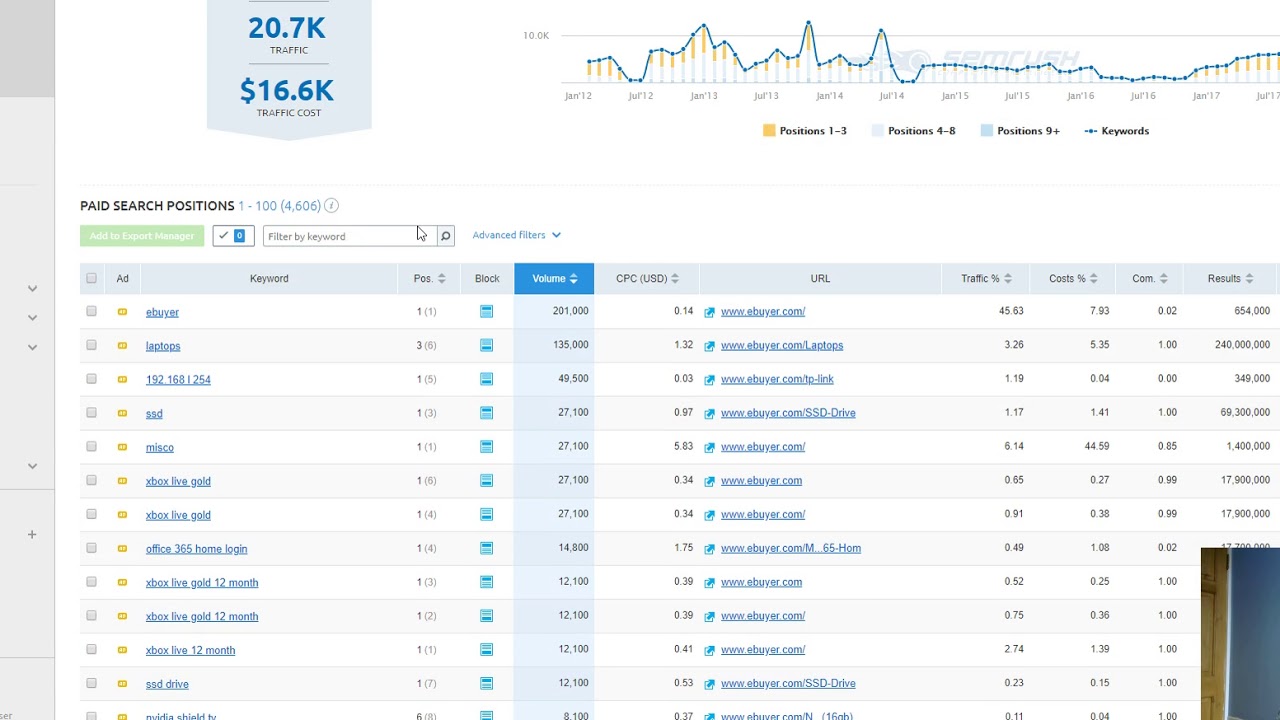Click the info icon beside Paid Search Positions
This screenshot has width=1280, height=720.
coord(331,206)
